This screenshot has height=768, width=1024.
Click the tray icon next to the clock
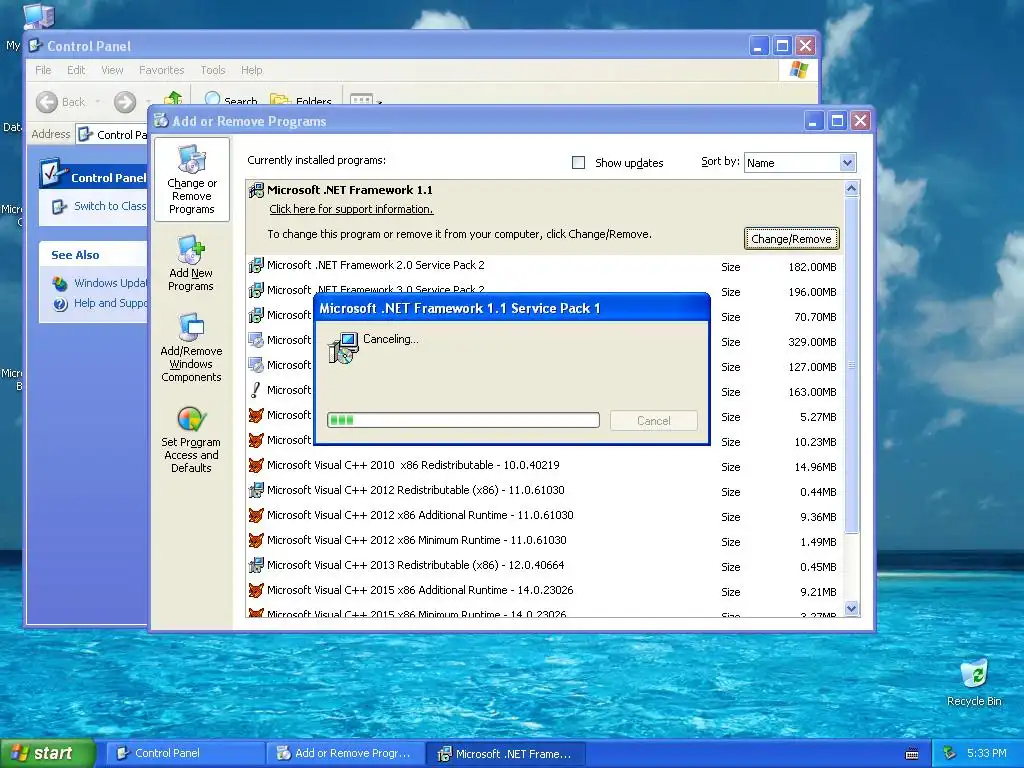point(950,754)
